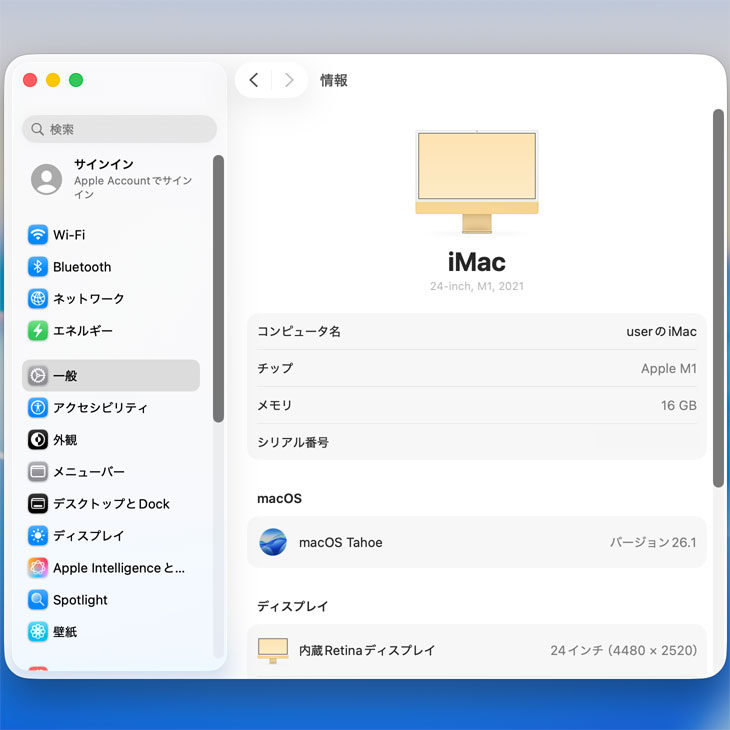Click the アクセシビリティ icon
Image resolution: width=730 pixels, height=730 pixels.
tap(38, 408)
